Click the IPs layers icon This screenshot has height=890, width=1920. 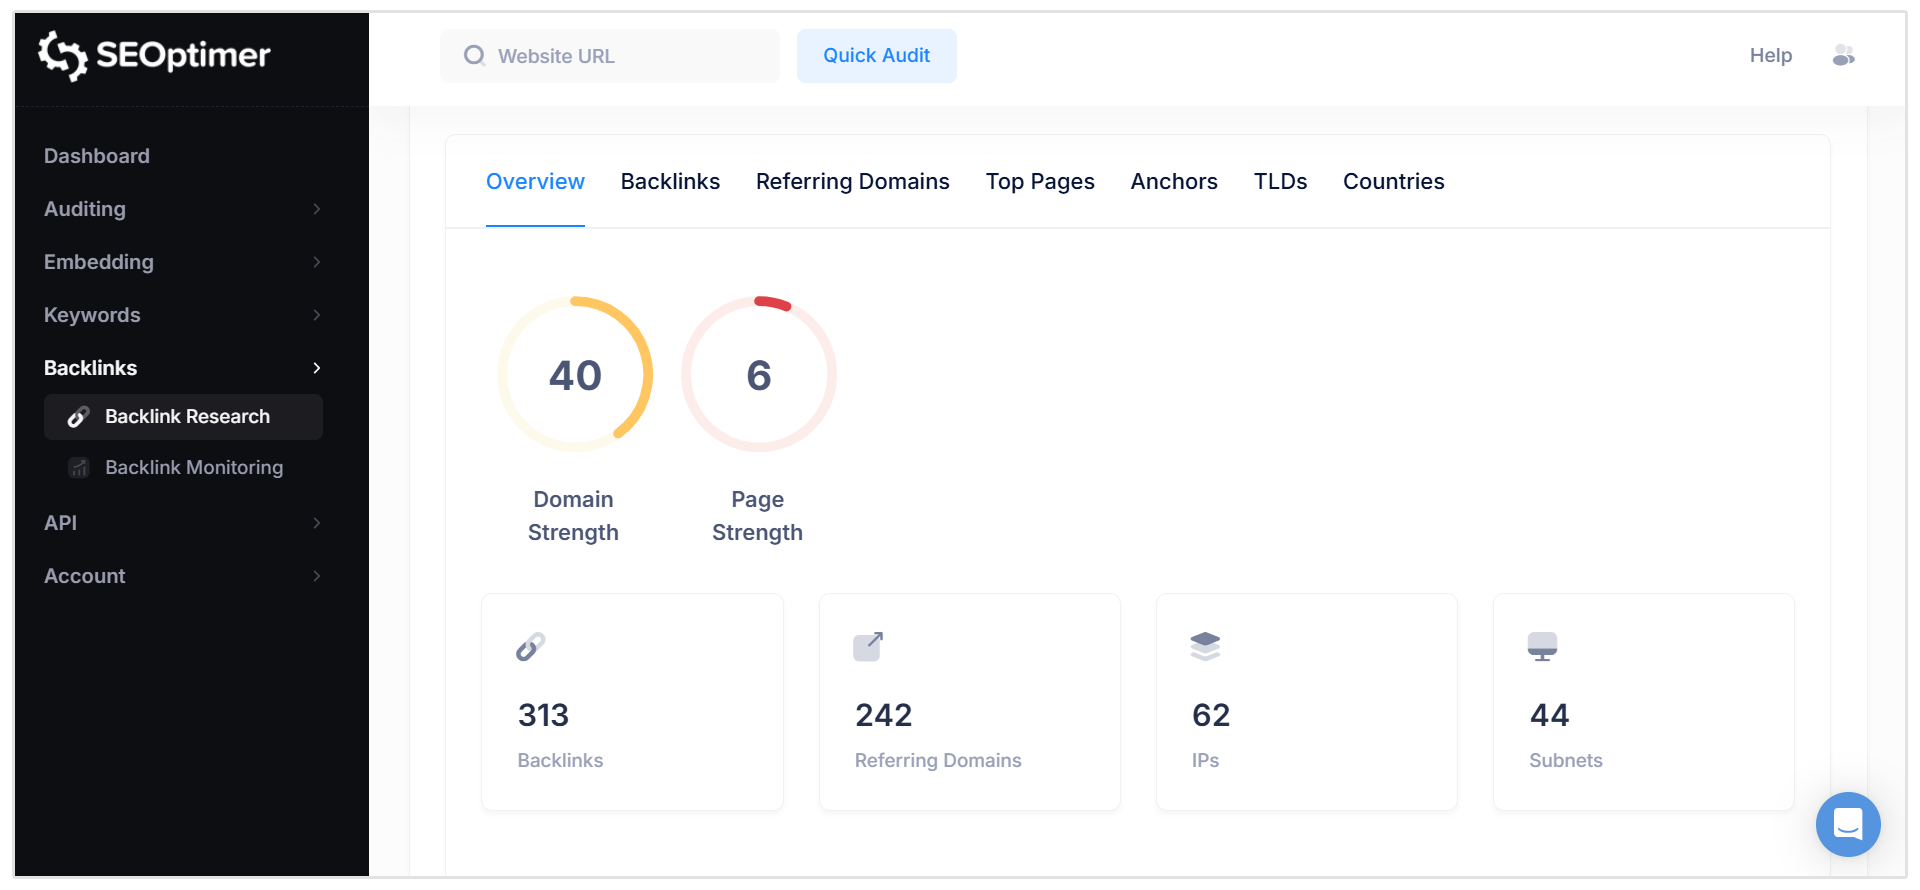(x=1205, y=647)
